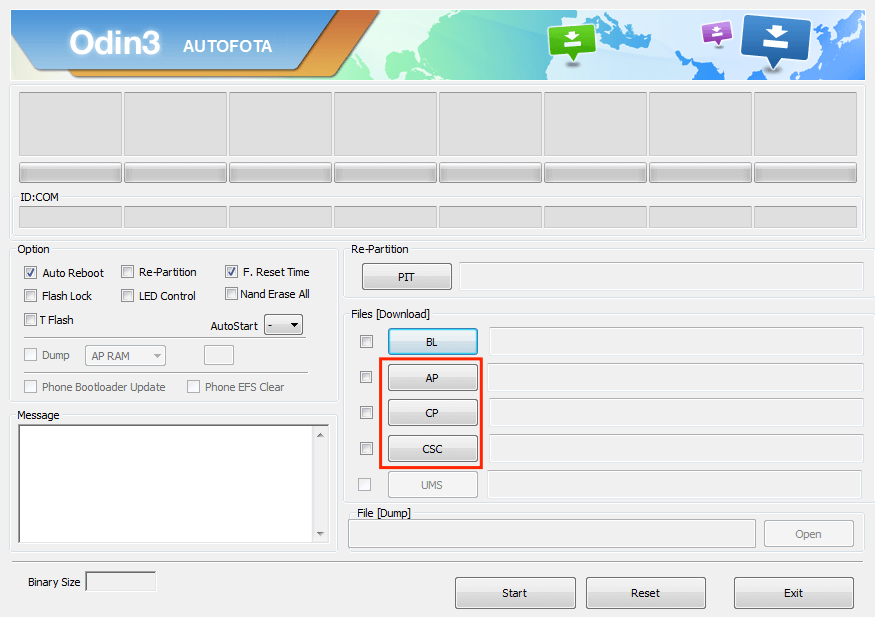Click the Reset button
Screen dimensions: 875x617
645,593
